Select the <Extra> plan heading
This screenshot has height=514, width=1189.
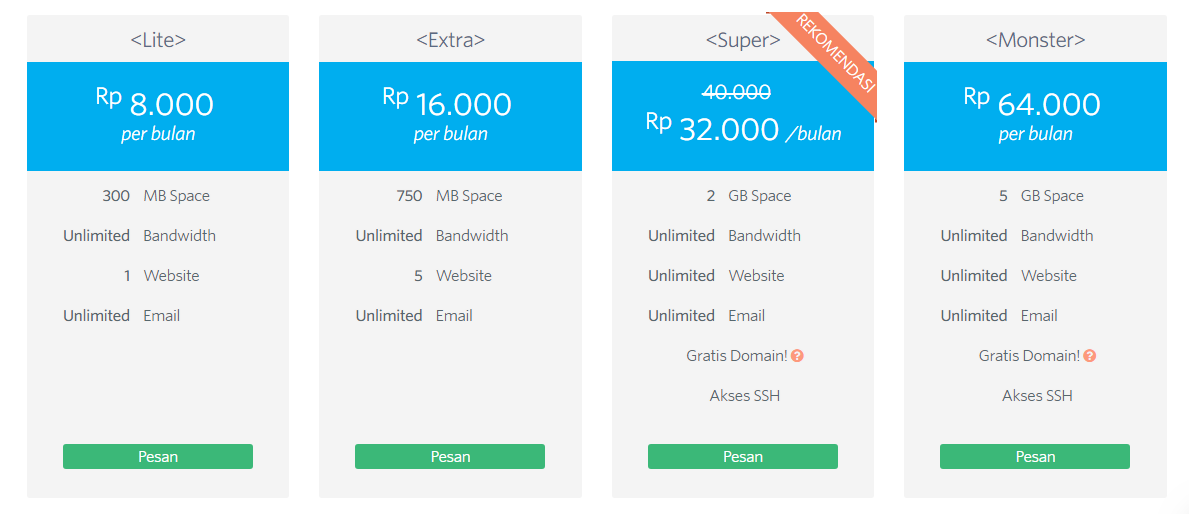click(x=450, y=40)
